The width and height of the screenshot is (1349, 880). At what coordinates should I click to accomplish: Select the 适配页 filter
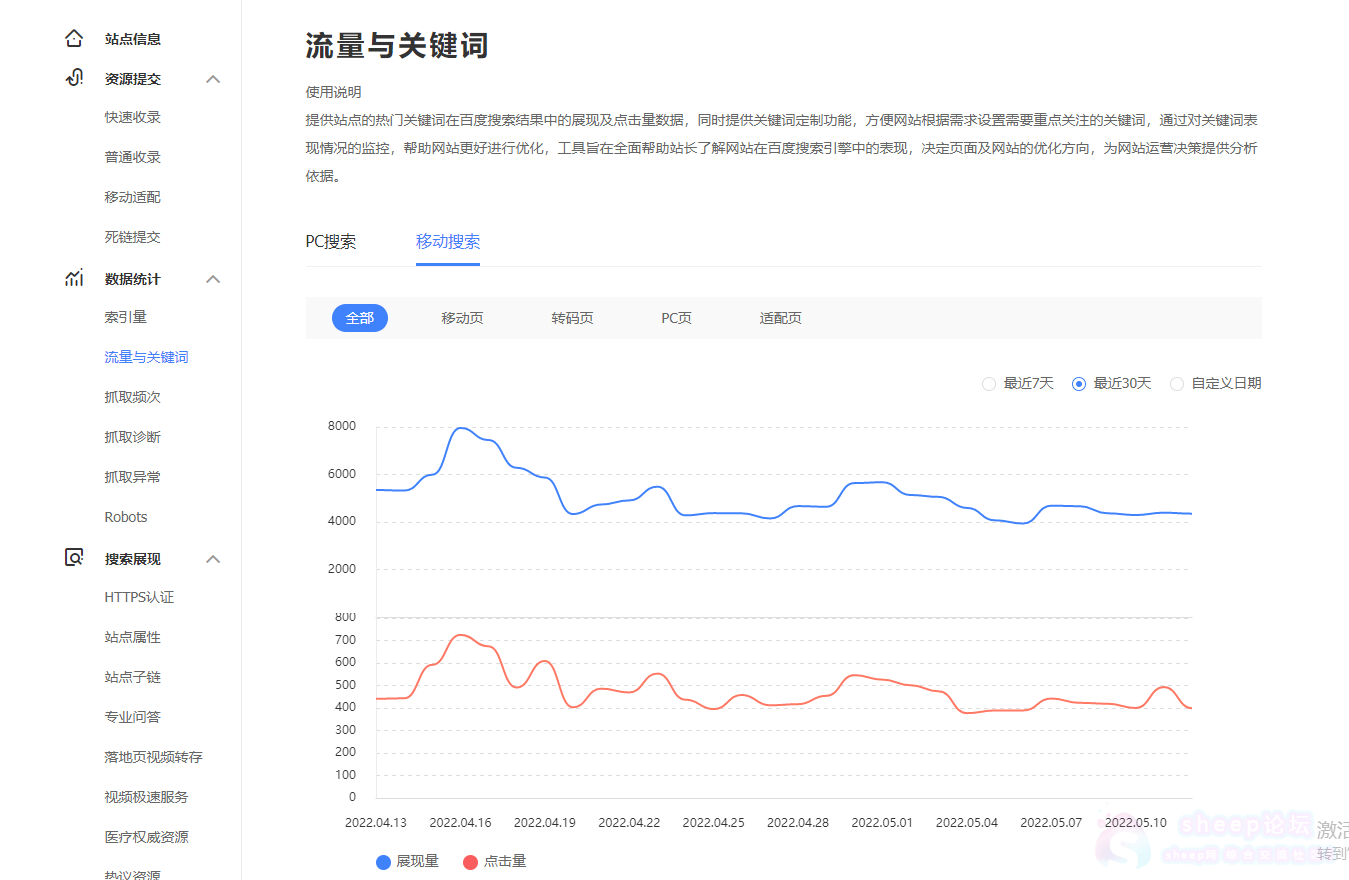(780, 318)
